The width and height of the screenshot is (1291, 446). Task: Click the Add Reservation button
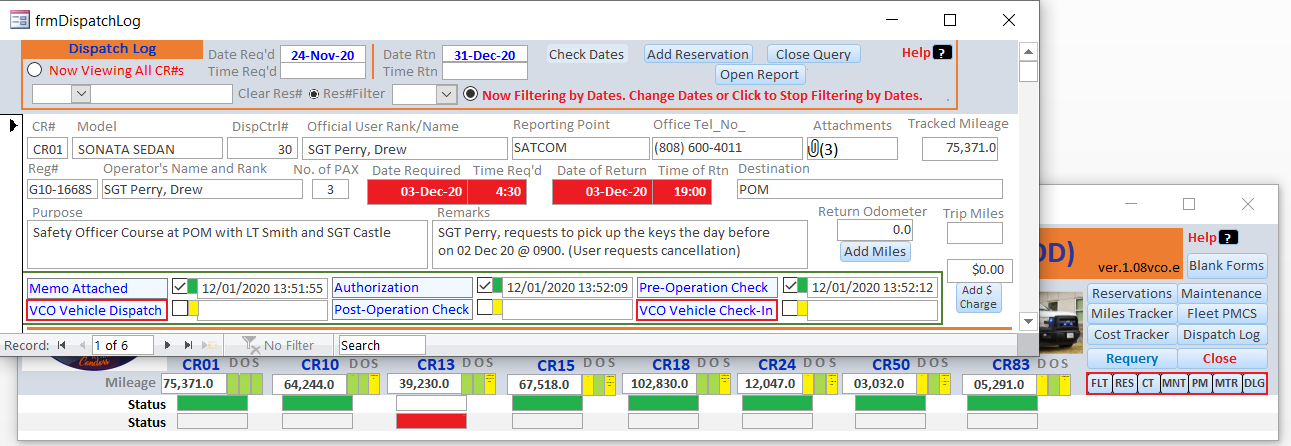point(699,55)
